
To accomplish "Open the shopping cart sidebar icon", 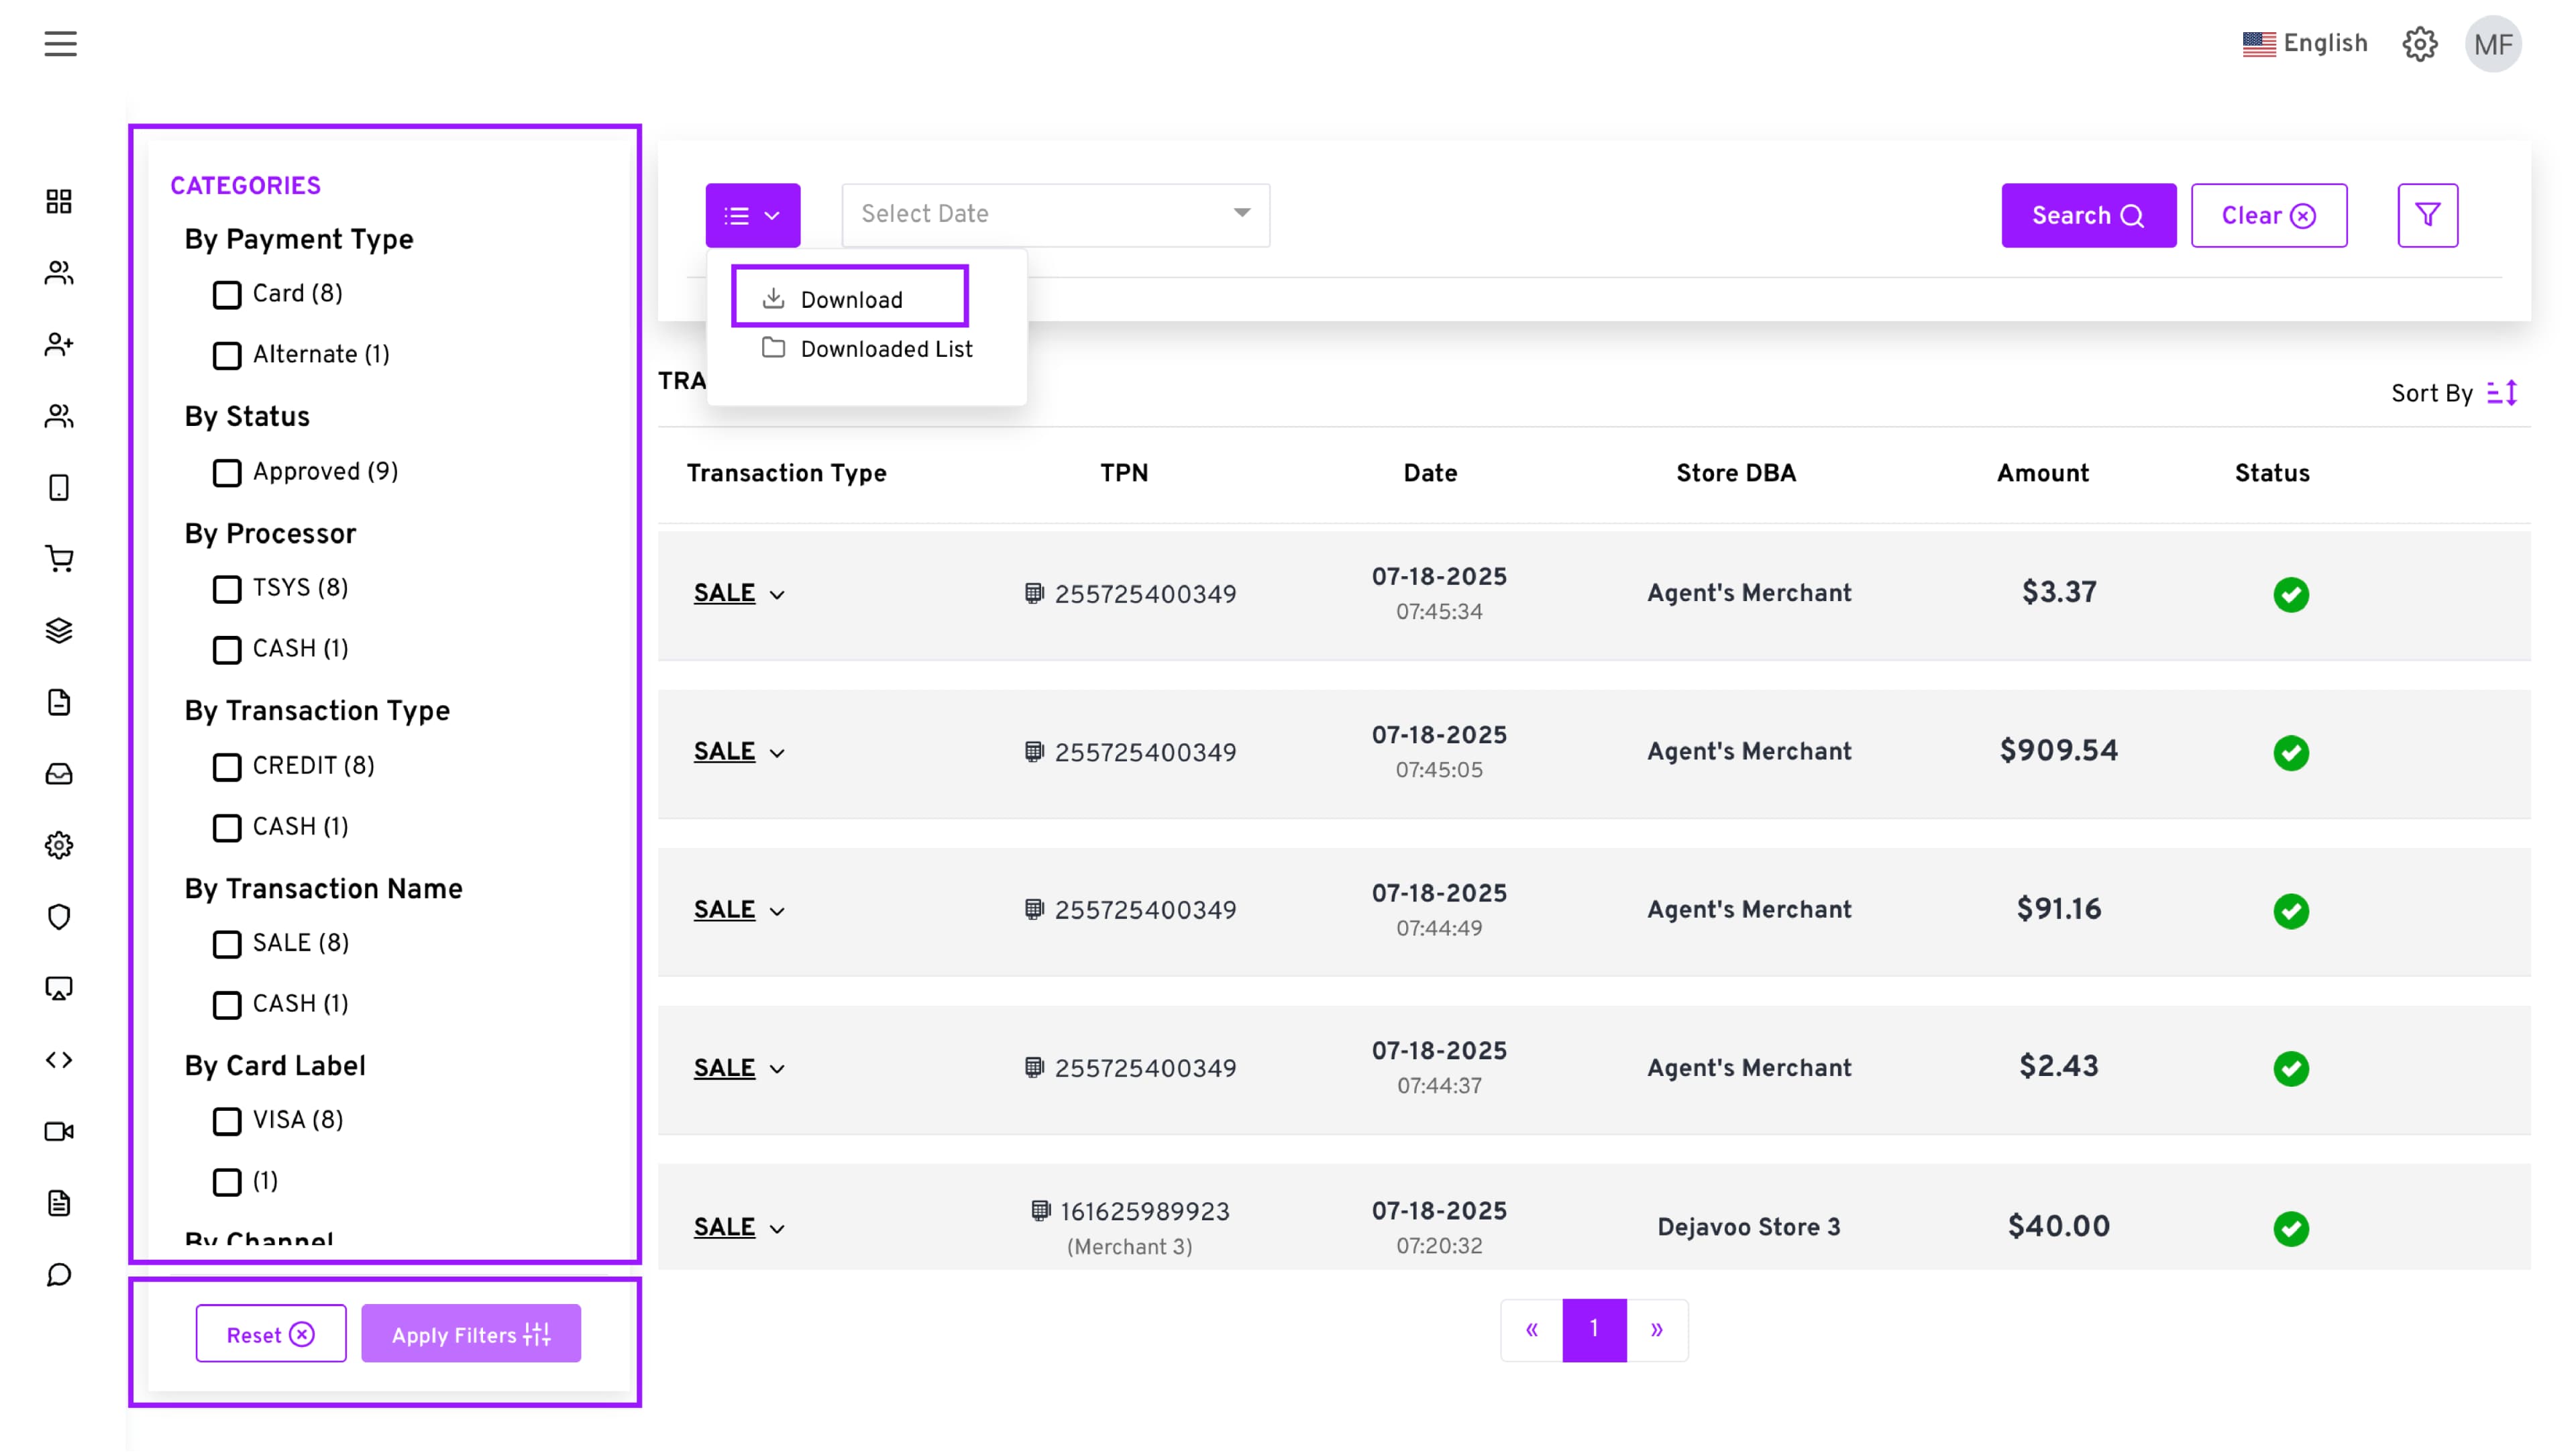I will (59, 559).
